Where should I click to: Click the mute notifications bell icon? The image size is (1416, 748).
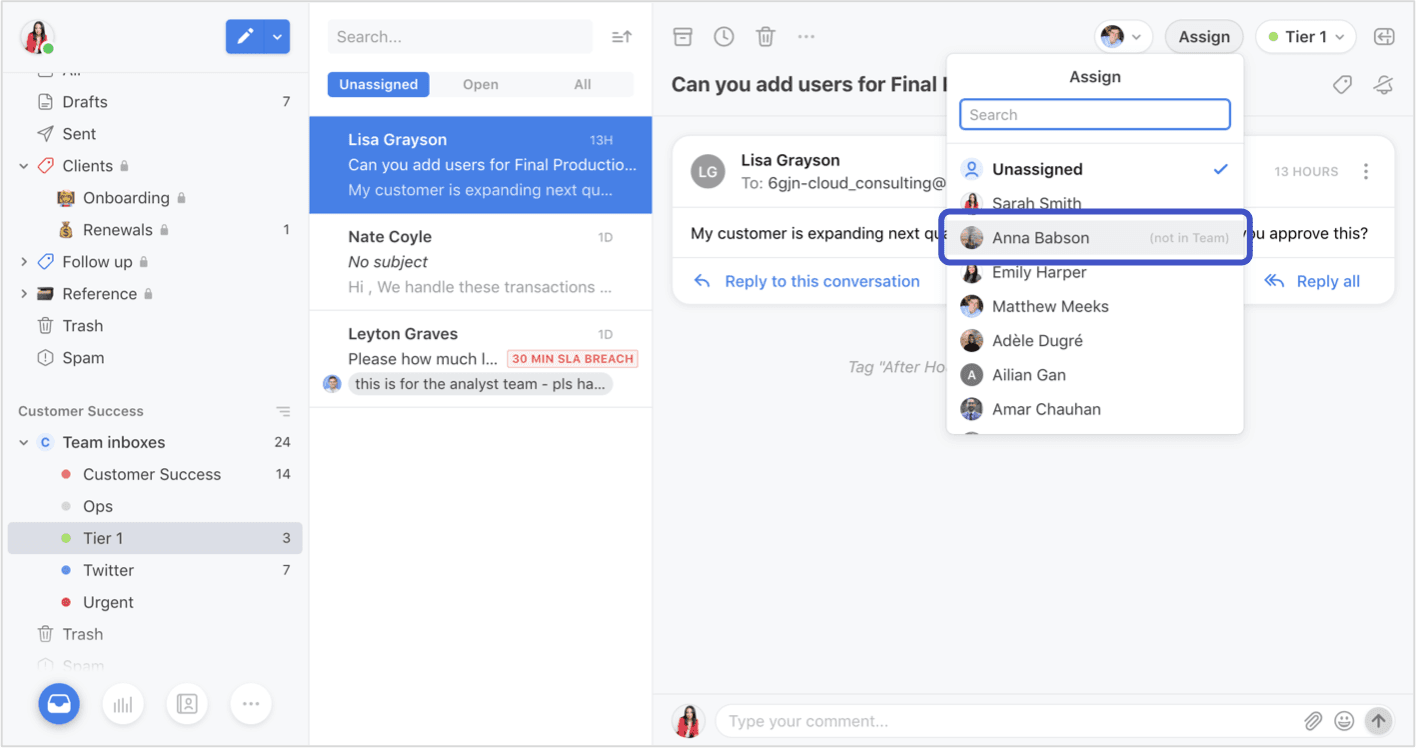[1384, 85]
